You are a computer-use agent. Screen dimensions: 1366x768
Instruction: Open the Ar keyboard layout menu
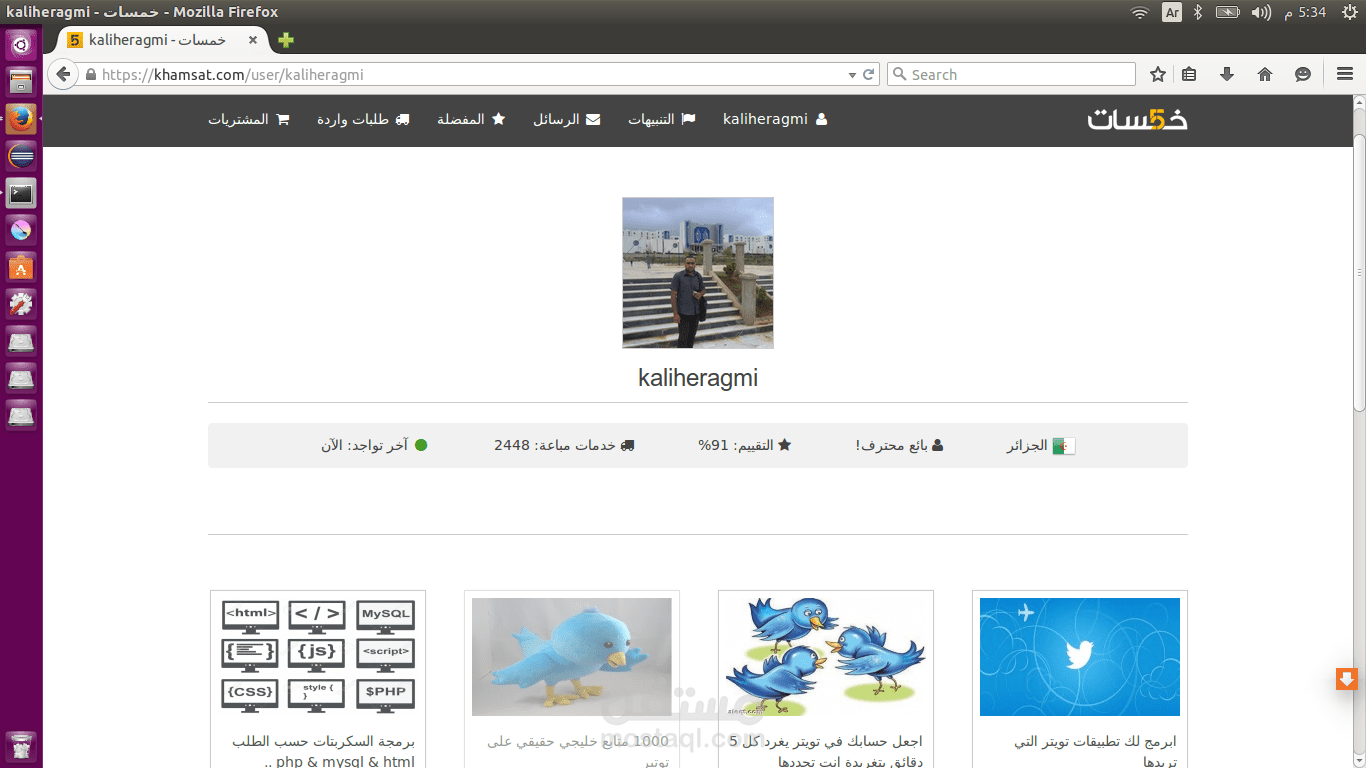tap(1171, 12)
